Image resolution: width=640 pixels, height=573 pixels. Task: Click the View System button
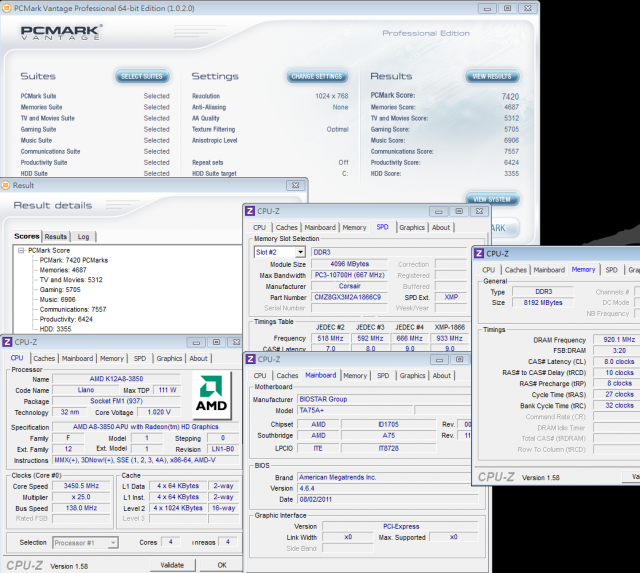pyautogui.click(x=492, y=199)
